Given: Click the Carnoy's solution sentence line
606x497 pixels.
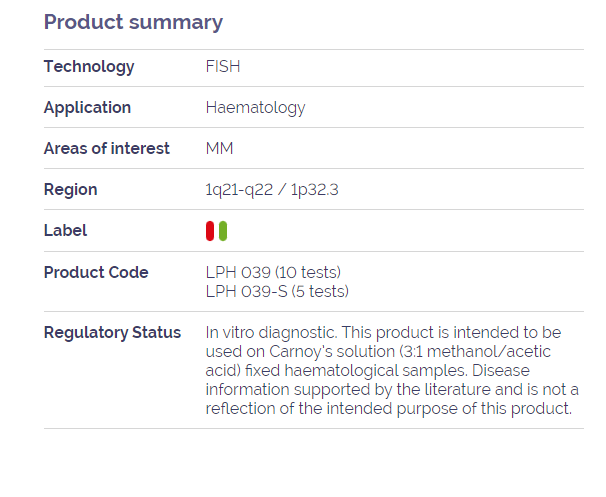Looking at the screenshot, I should coord(378,352).
